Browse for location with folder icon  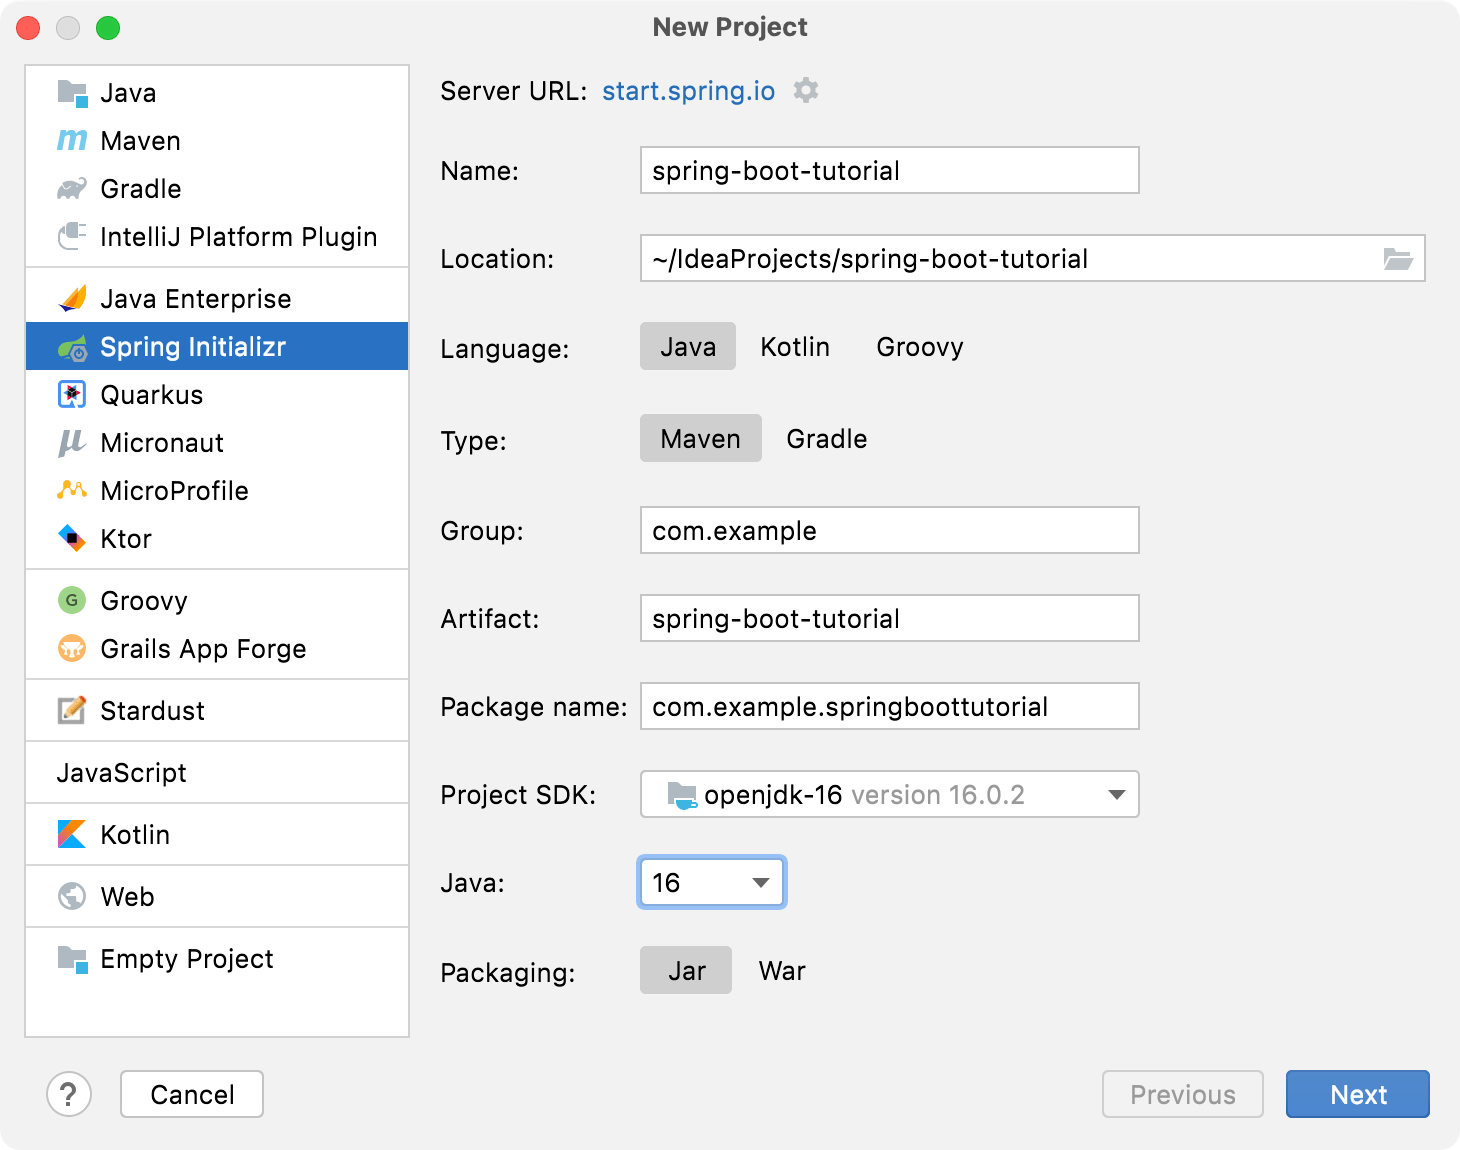(1398, 259)
